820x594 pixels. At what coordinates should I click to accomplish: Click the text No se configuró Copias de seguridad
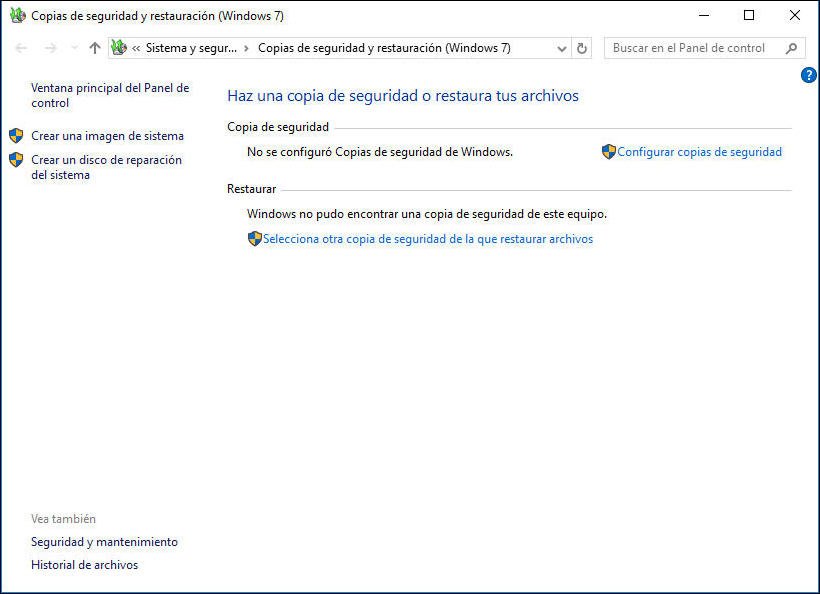pyautogui.click(x=380, y=152)
